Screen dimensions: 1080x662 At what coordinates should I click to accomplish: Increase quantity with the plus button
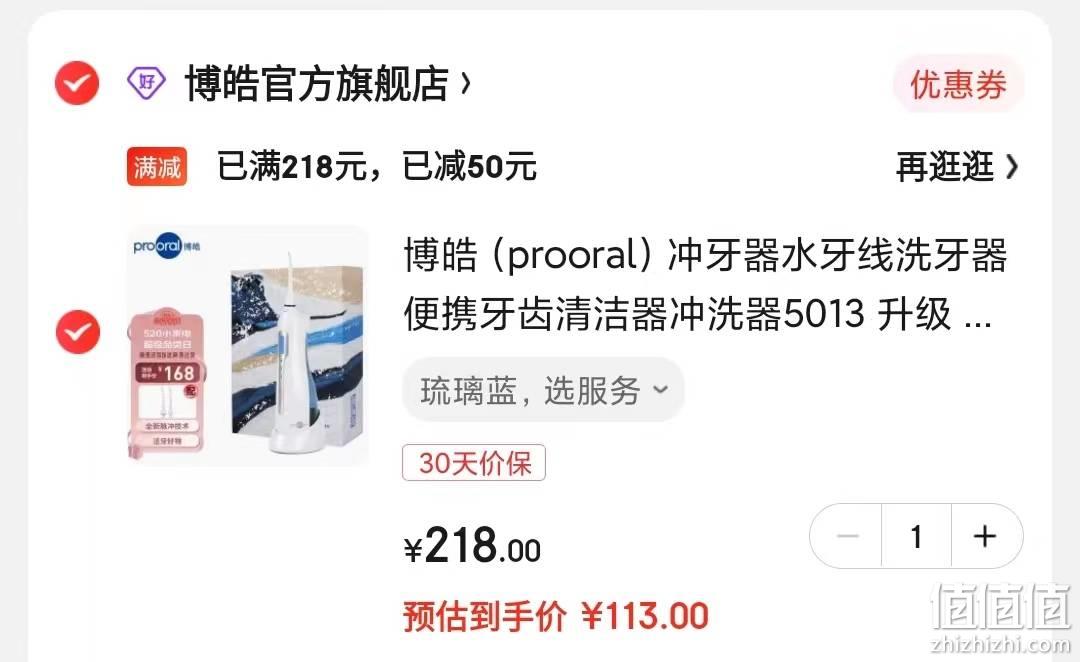pyautogui.click(x=986, y=536)
